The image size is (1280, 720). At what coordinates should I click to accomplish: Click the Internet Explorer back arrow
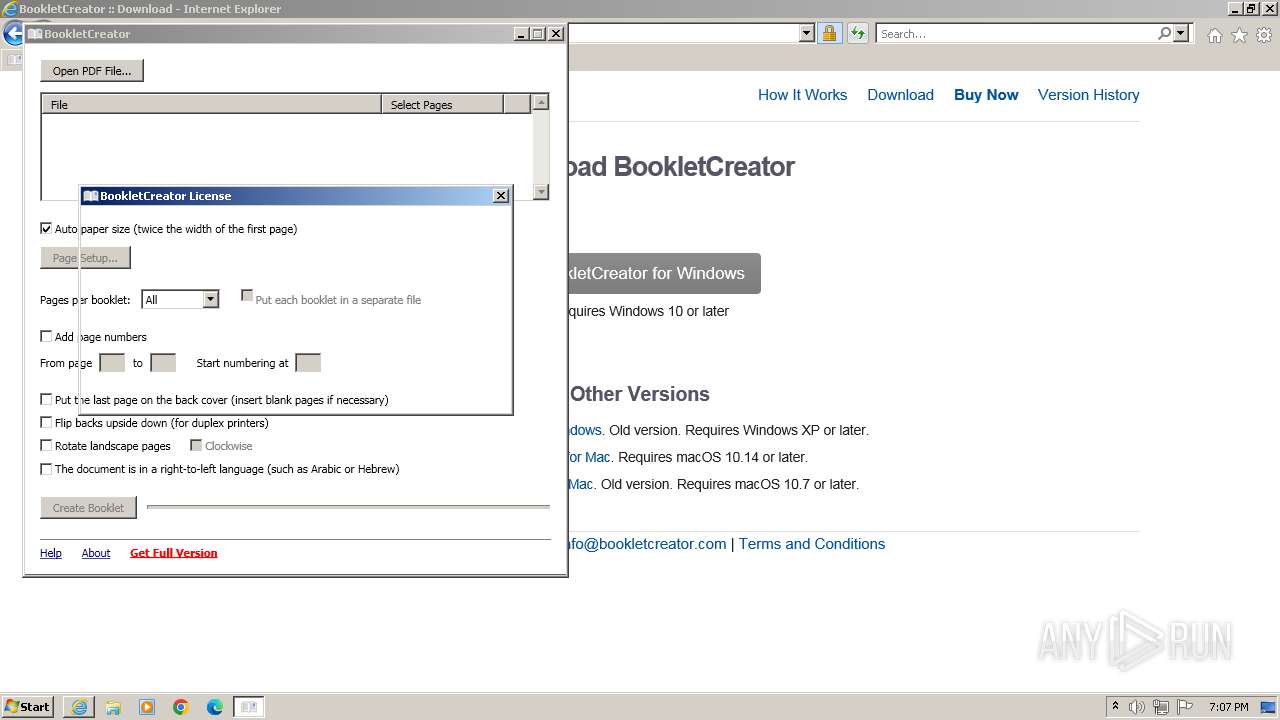[x=13, y=33]
